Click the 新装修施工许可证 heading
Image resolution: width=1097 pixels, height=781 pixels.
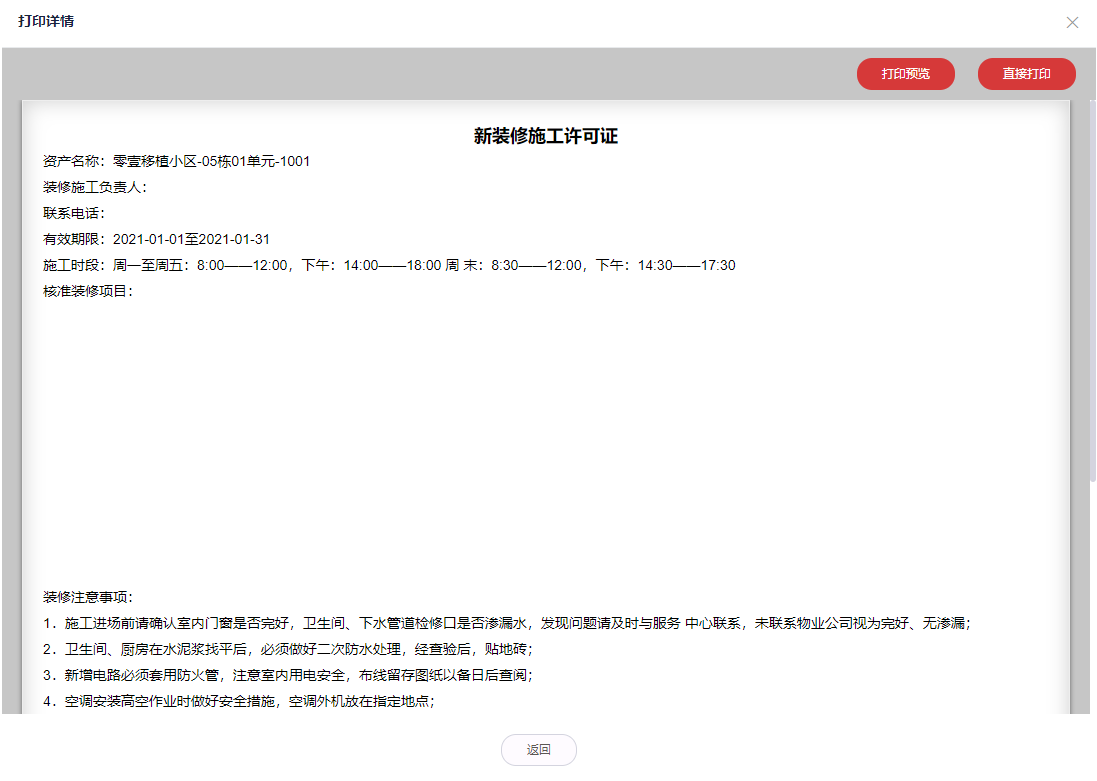point(546,136)
